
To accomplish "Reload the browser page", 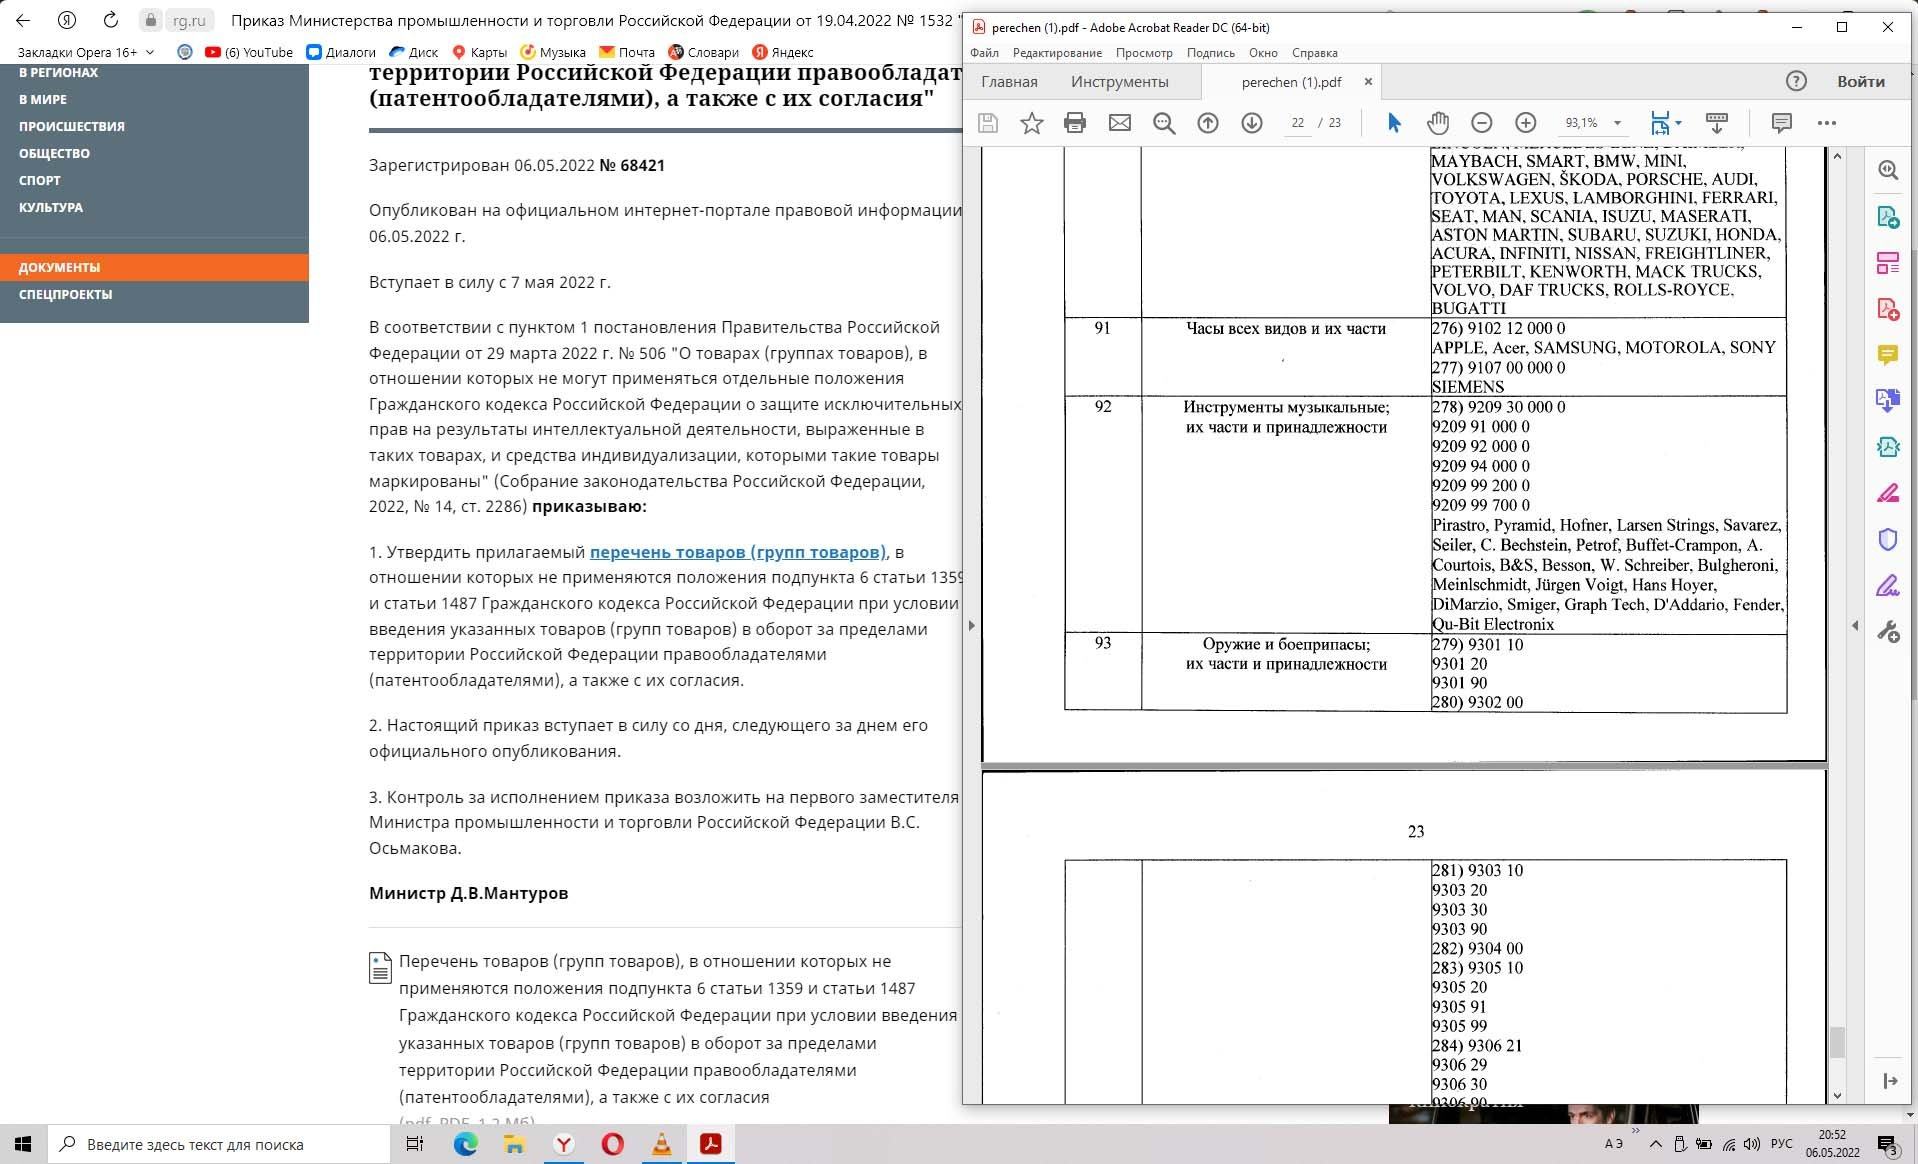I will (111, 20).
